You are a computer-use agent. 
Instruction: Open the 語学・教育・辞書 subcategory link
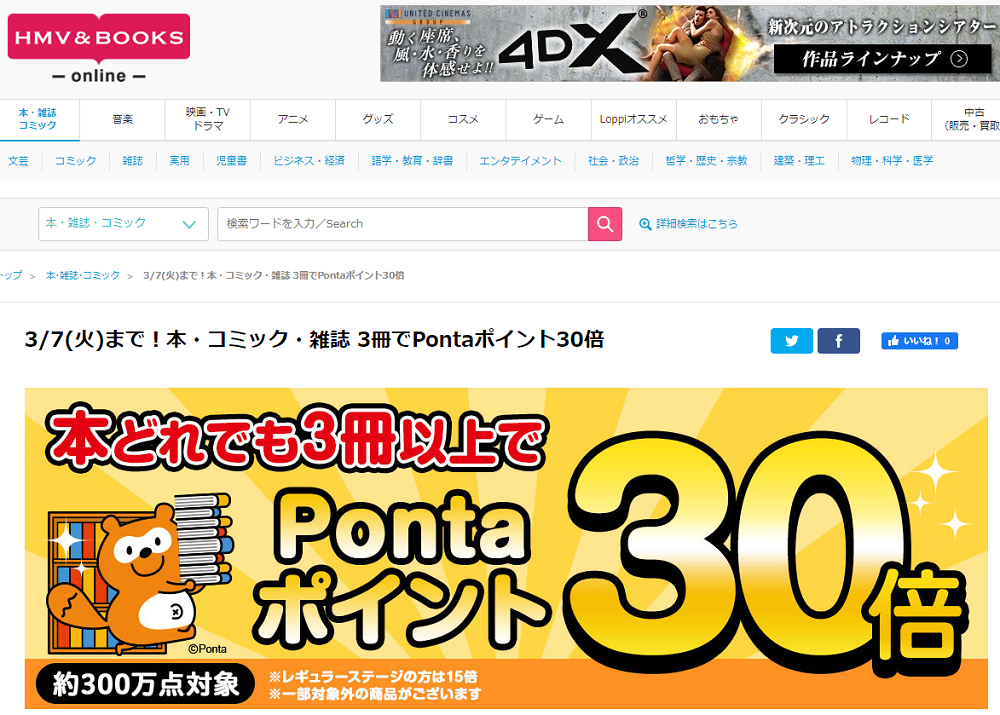tap(413, 161)
